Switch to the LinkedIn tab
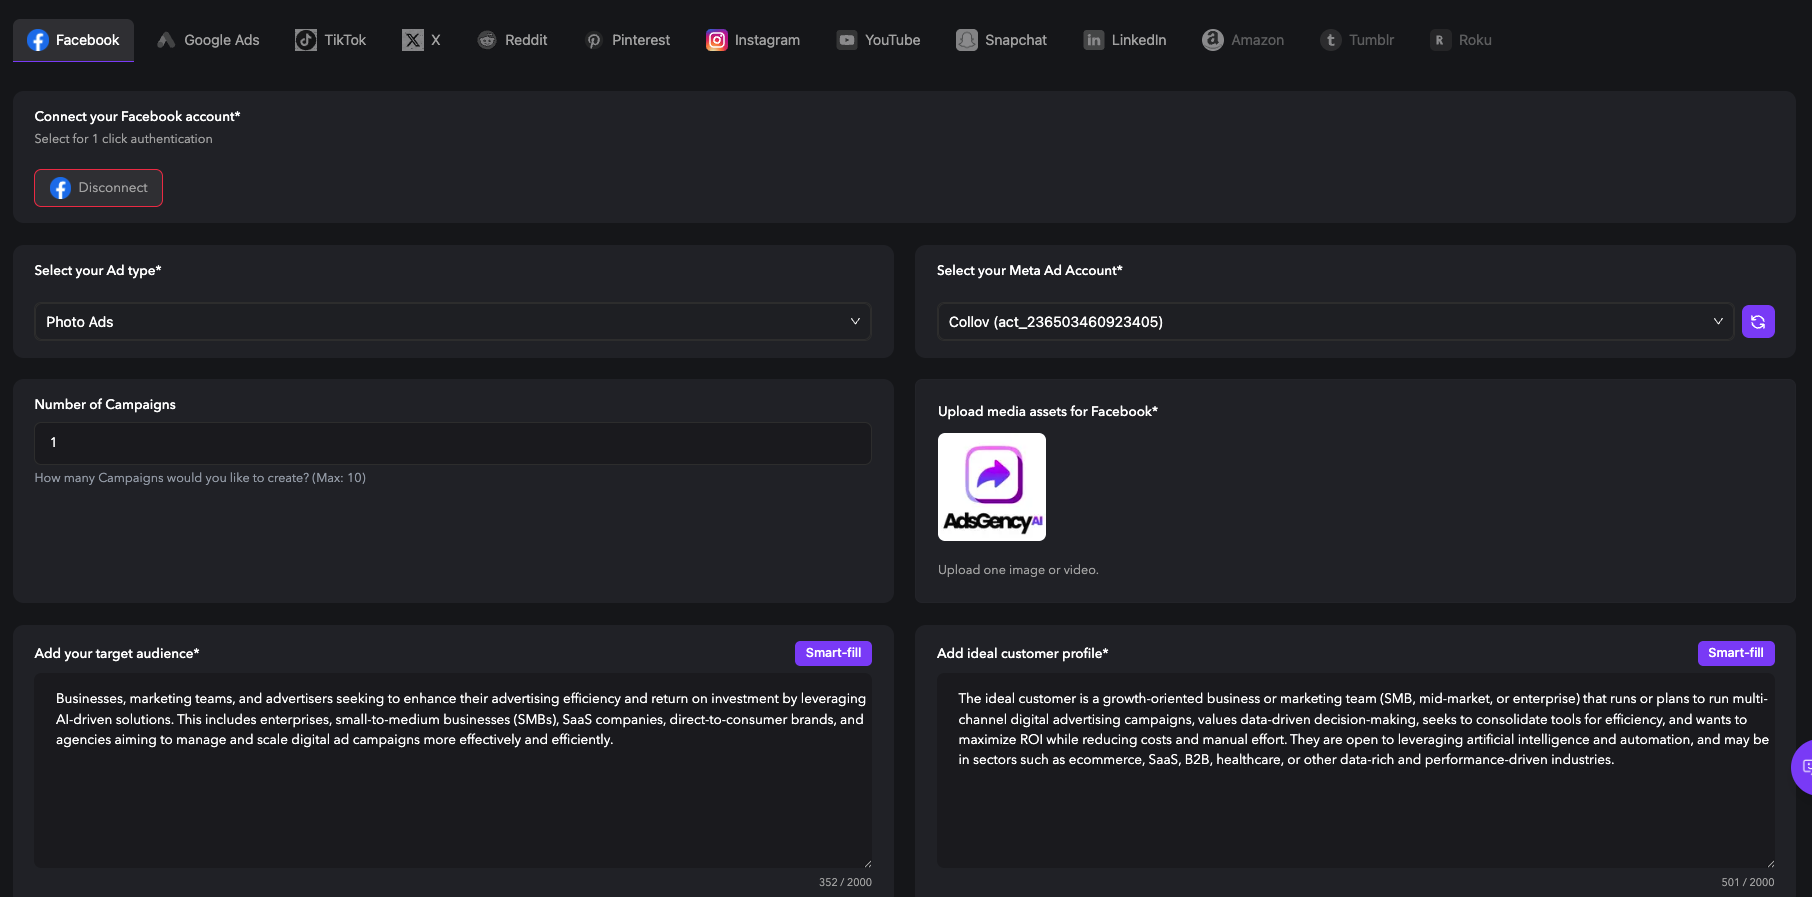Viewport: 1812px width, 897px height. 1125,40
